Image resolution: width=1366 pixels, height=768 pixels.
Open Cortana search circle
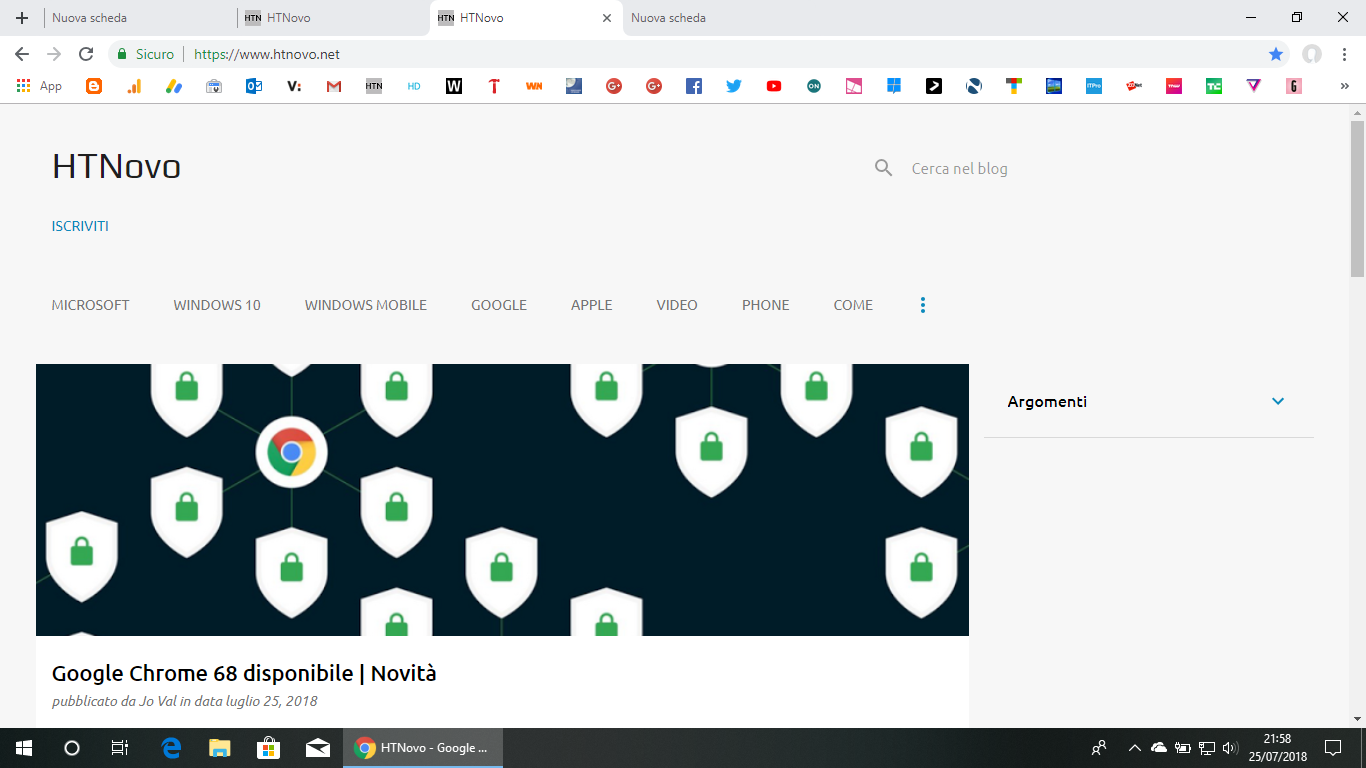[x=71, y=748]
